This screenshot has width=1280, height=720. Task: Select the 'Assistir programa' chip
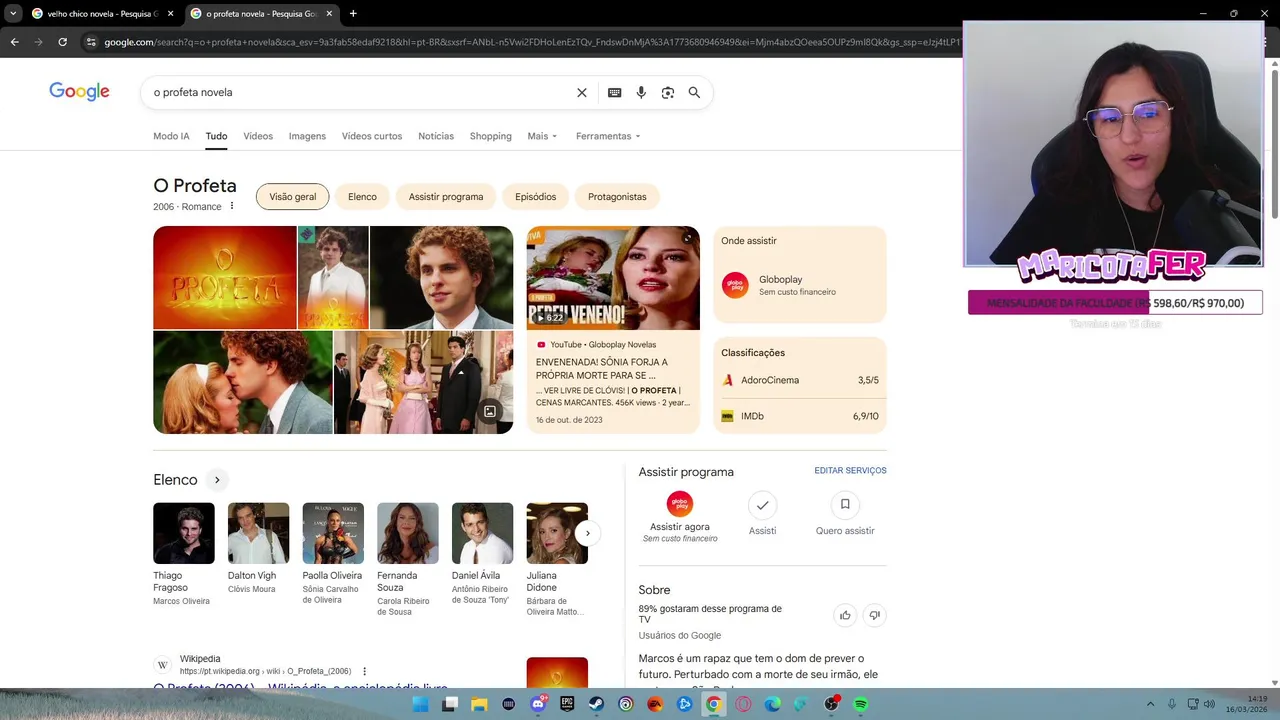[446, 197]
